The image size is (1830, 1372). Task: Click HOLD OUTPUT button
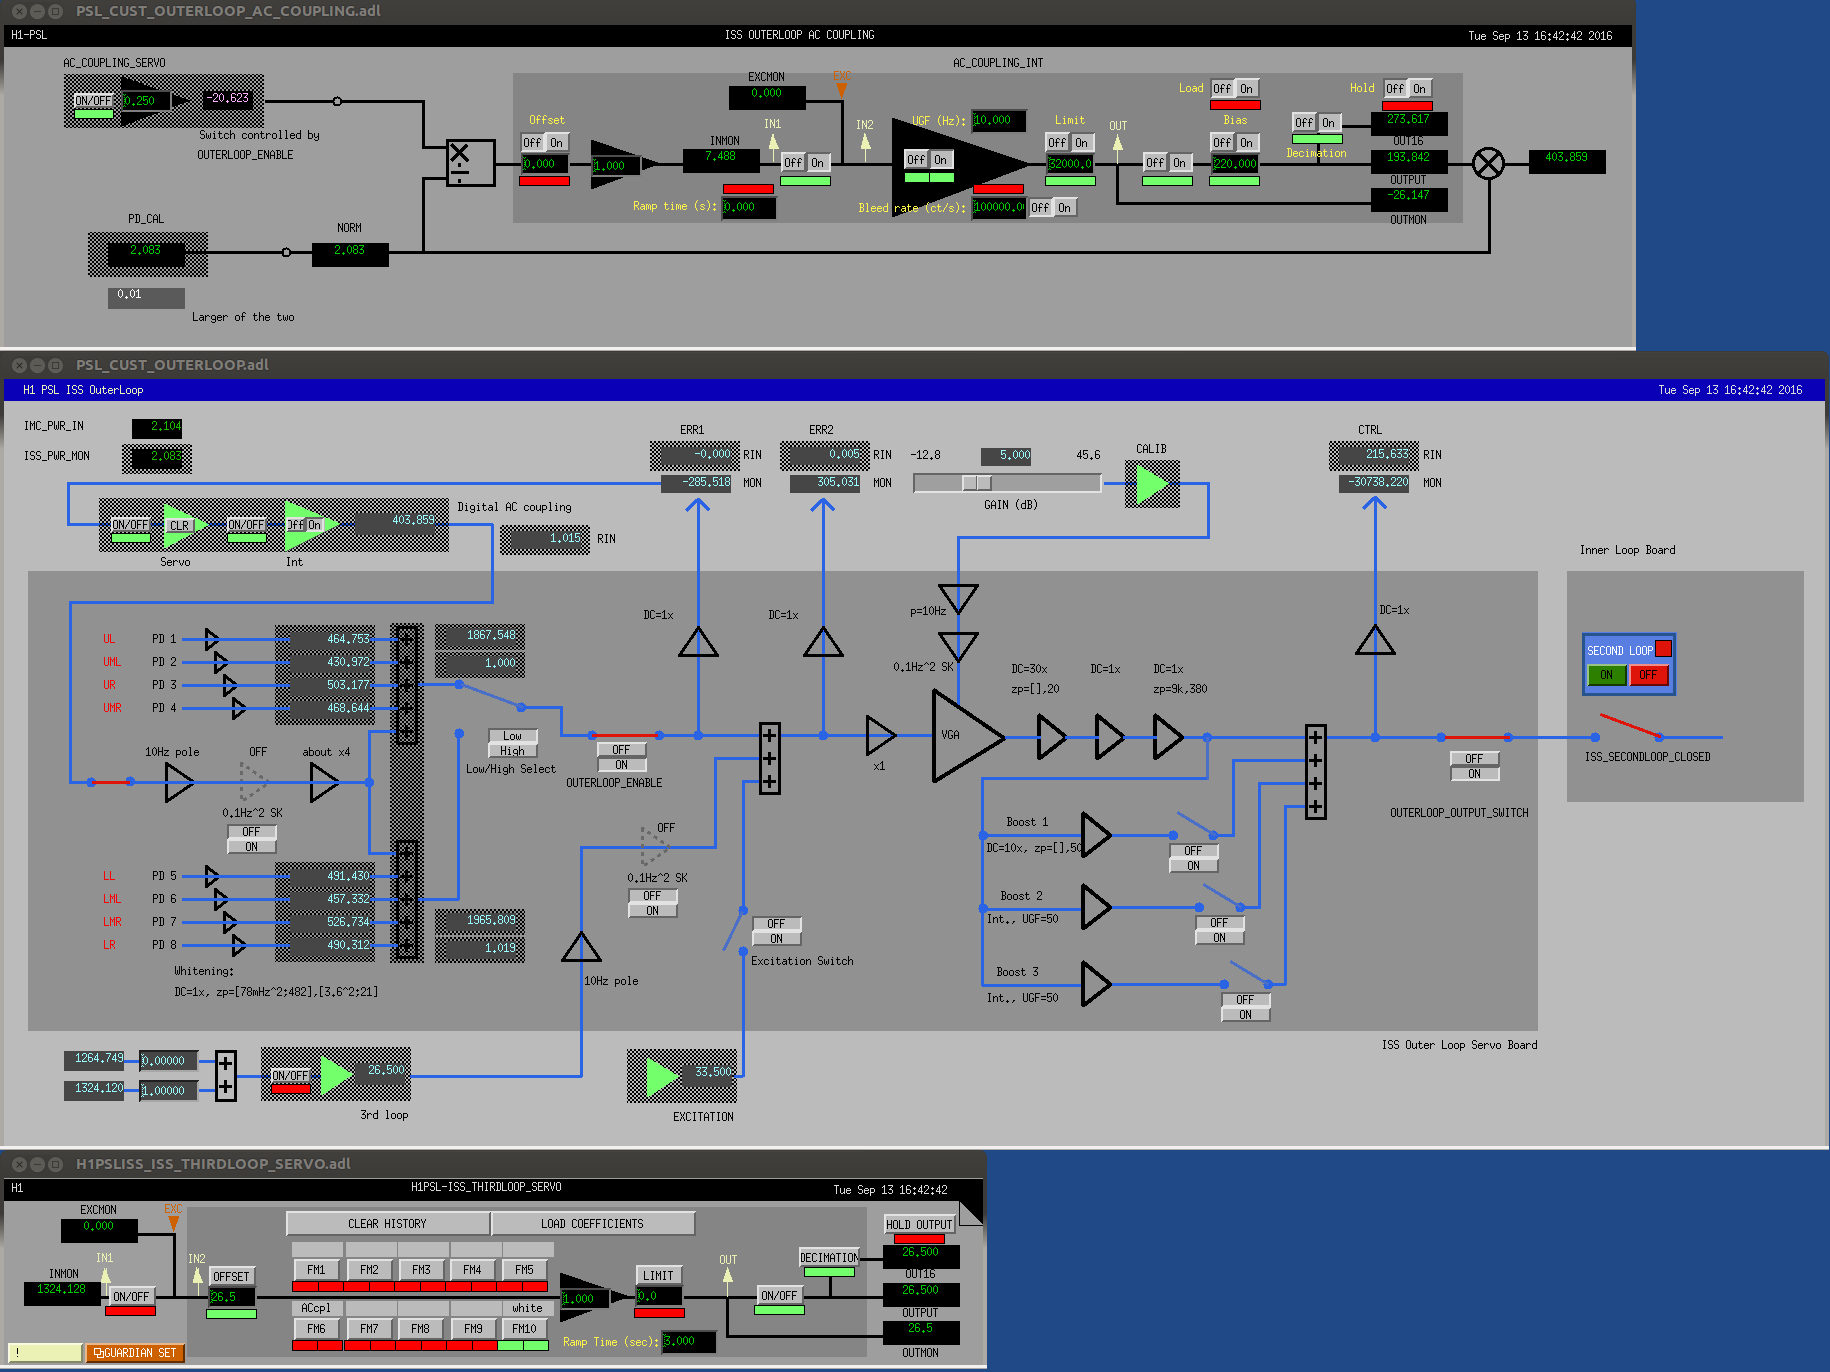coord(919,1225)
